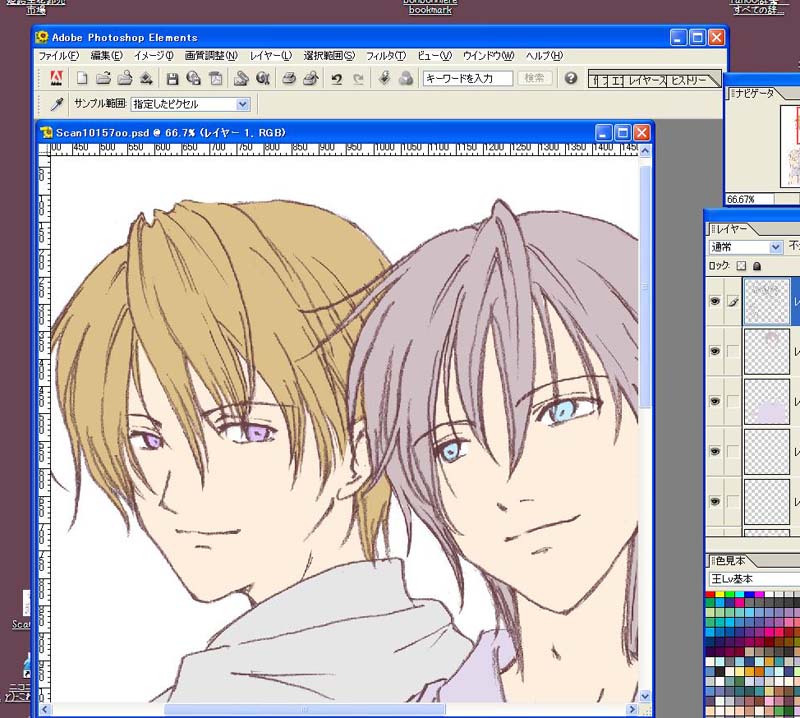The height and width of the screenshot is (718, 800).
Task: Open the レイヤース tab in palette well
Action: tap(646, 80)
